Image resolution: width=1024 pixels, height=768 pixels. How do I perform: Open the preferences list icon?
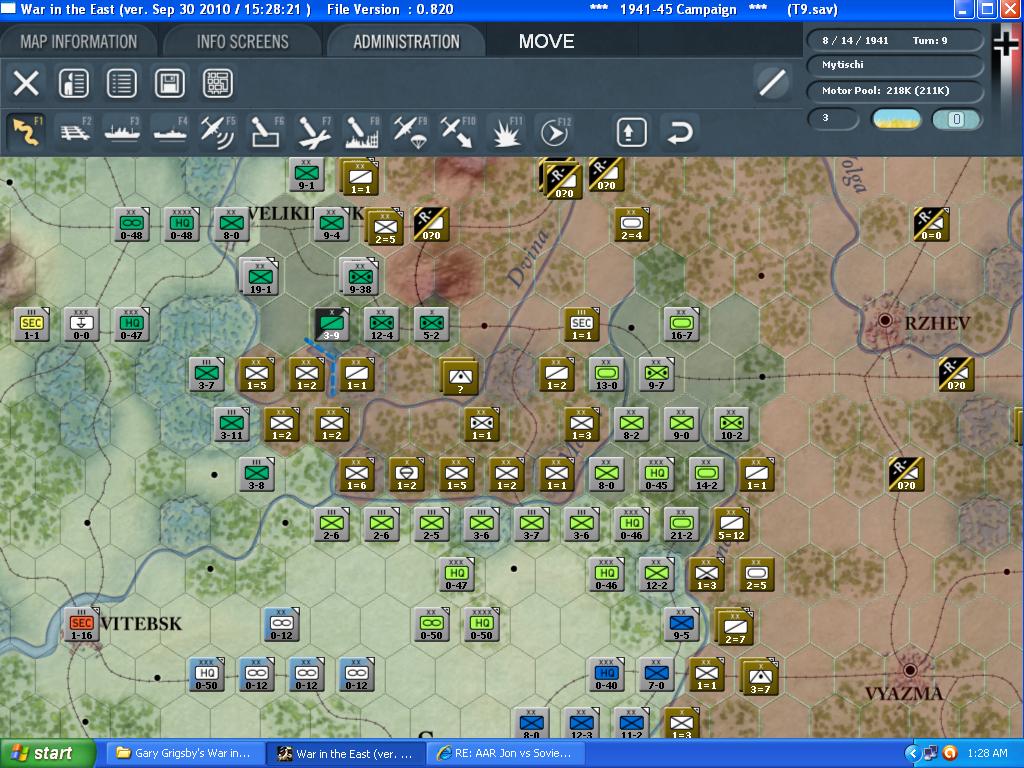click(x=121, y=84)
